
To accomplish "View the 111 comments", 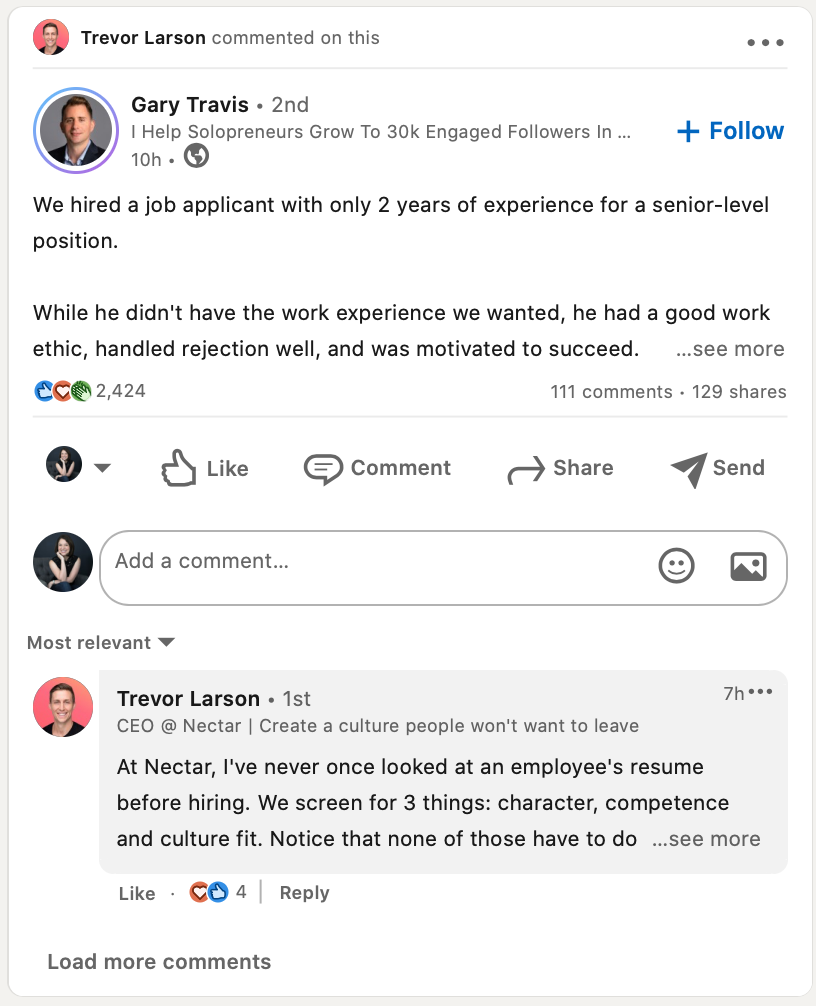I will click(611, 392).
